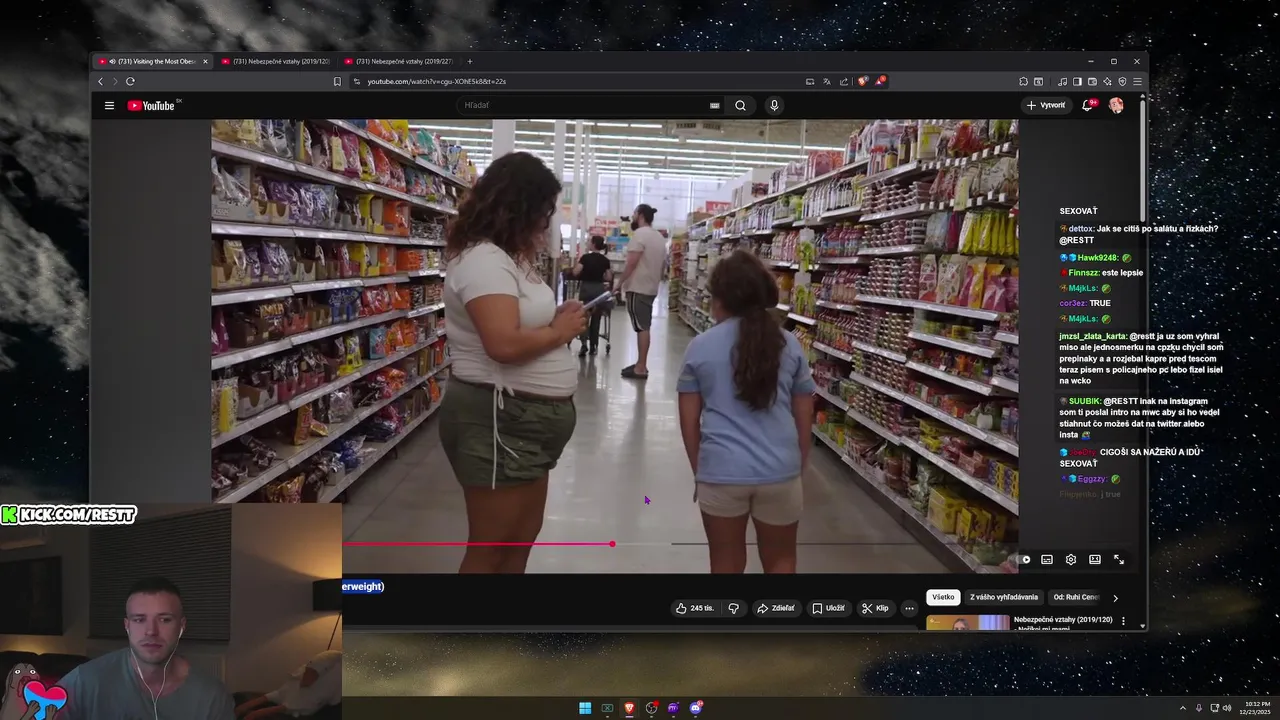Open video player settings gear

(1071, 559)
